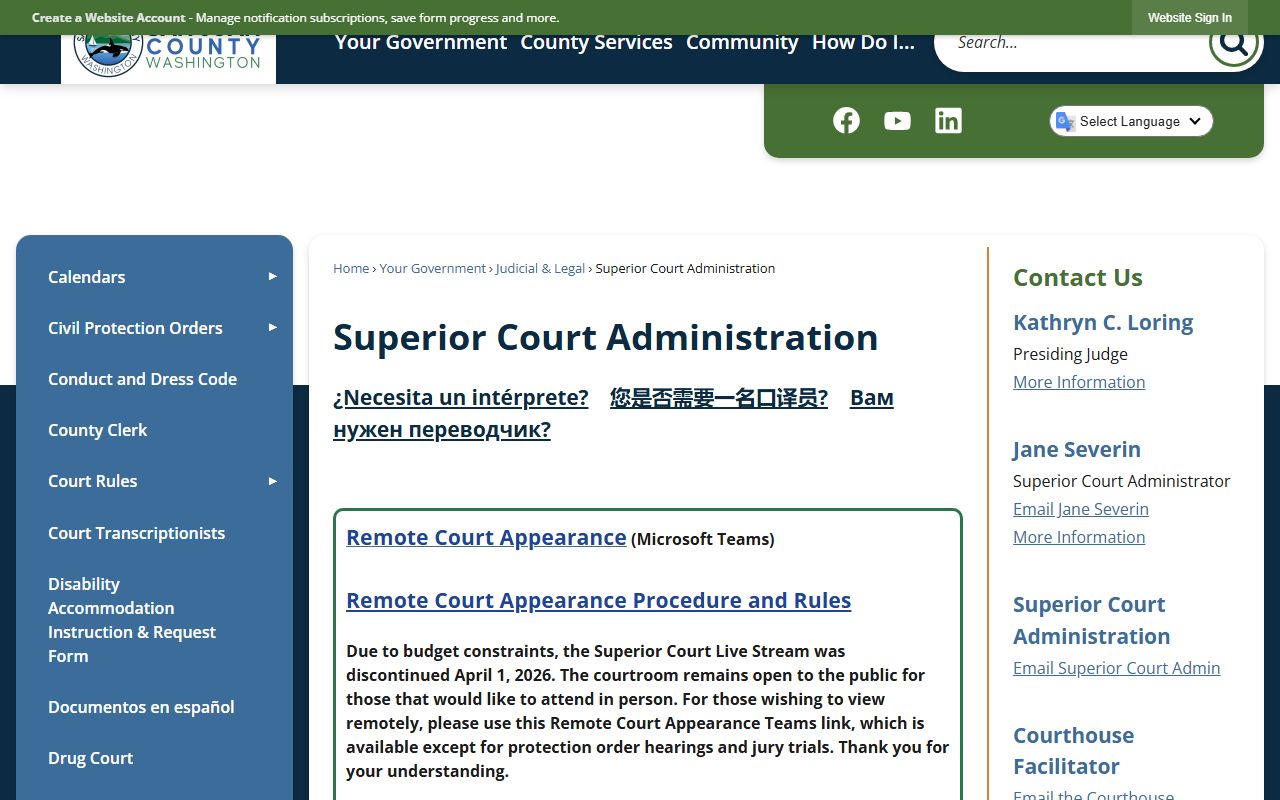1280x800 pixels.
Task: Select Conduct and Dress Code
Action: [142, 379]
